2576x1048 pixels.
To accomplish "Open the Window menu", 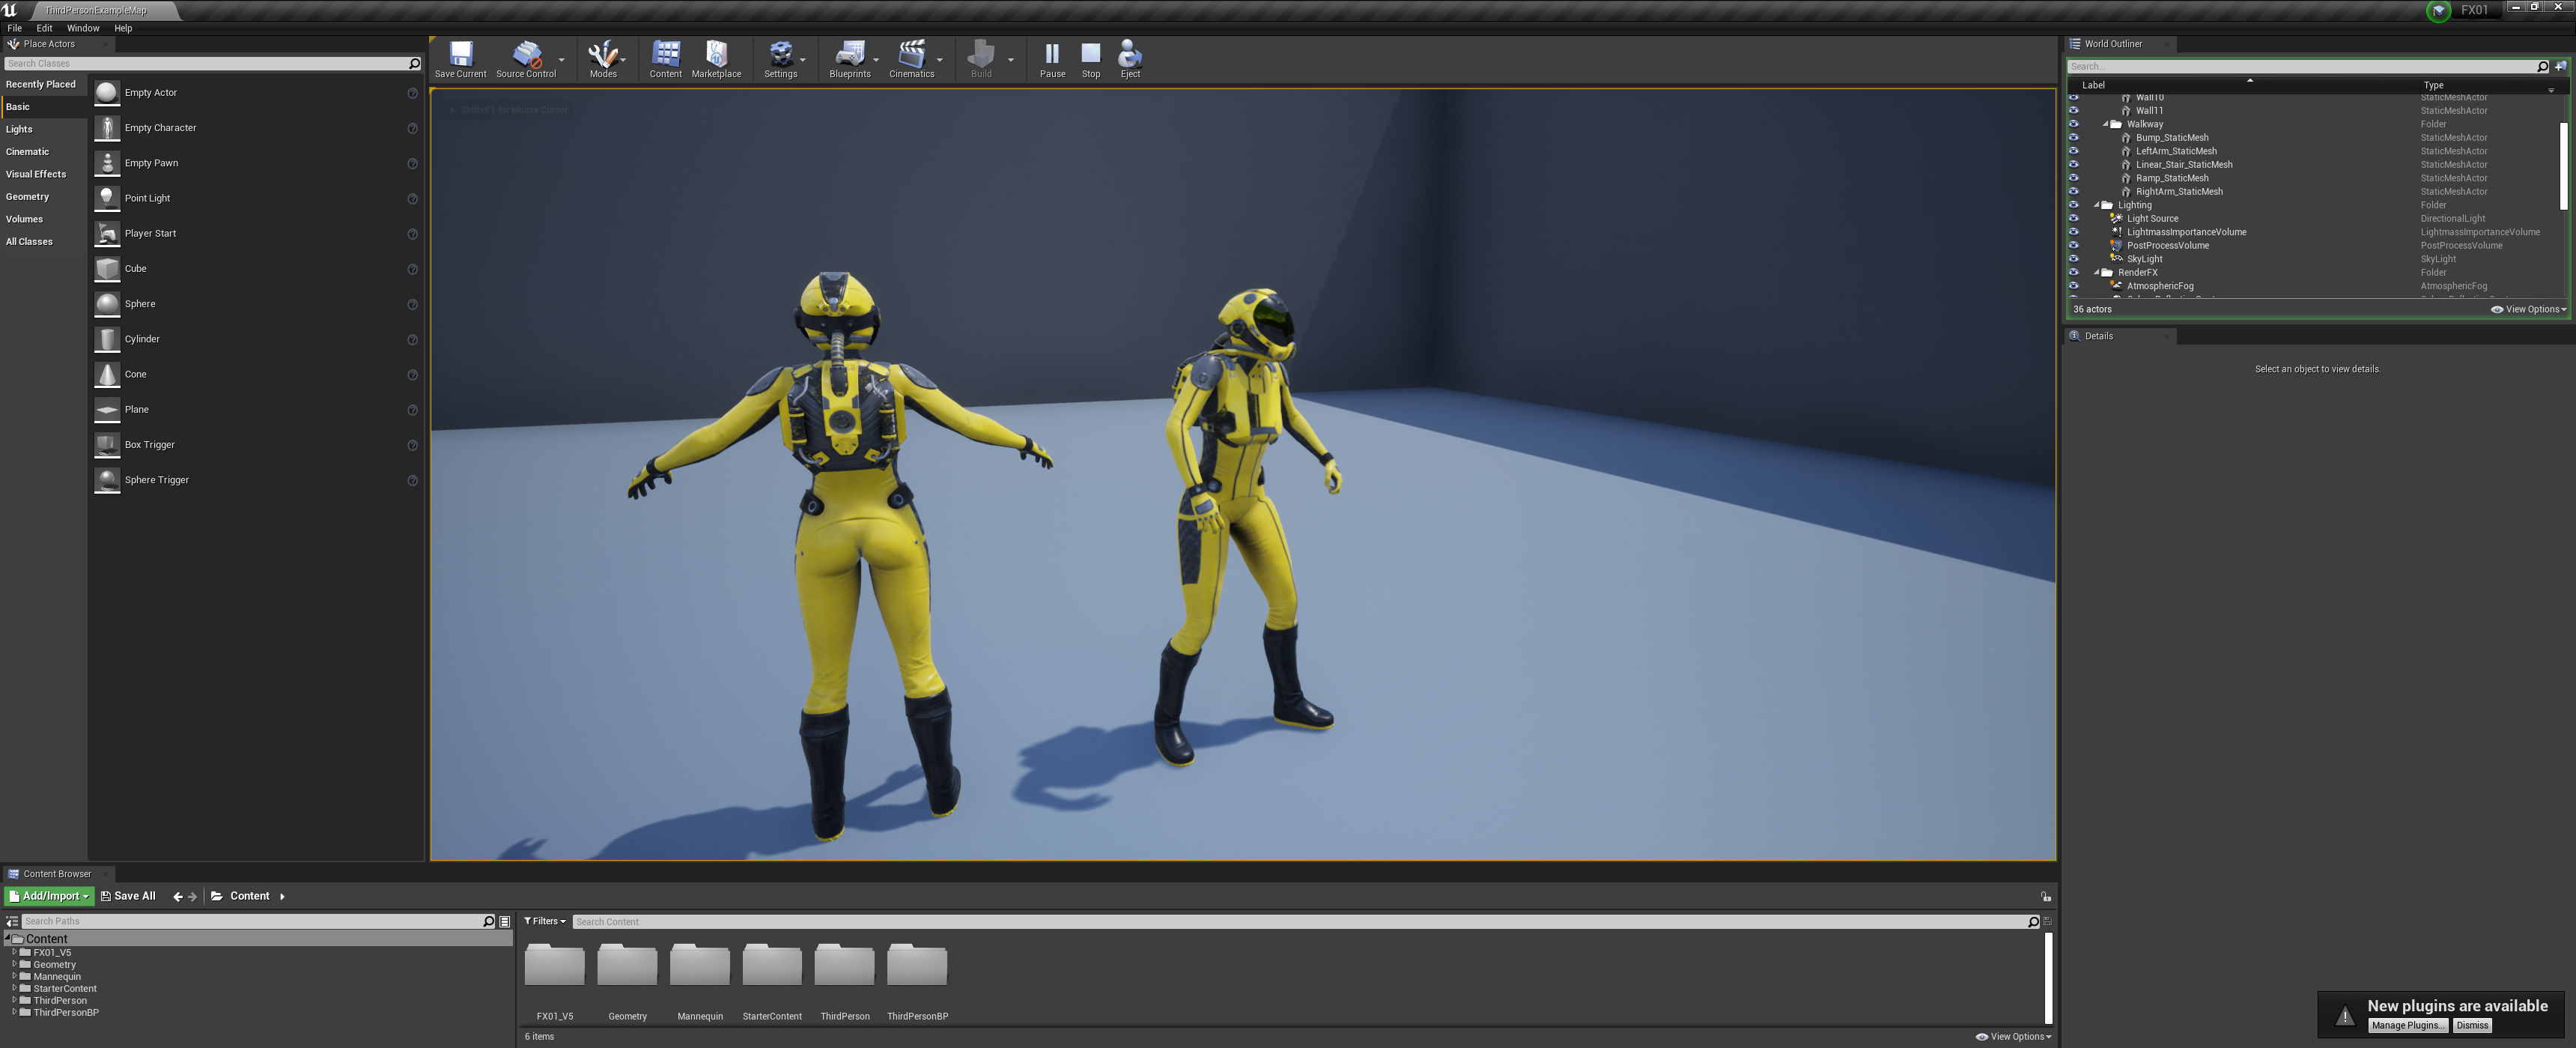I will coord(82,28).
